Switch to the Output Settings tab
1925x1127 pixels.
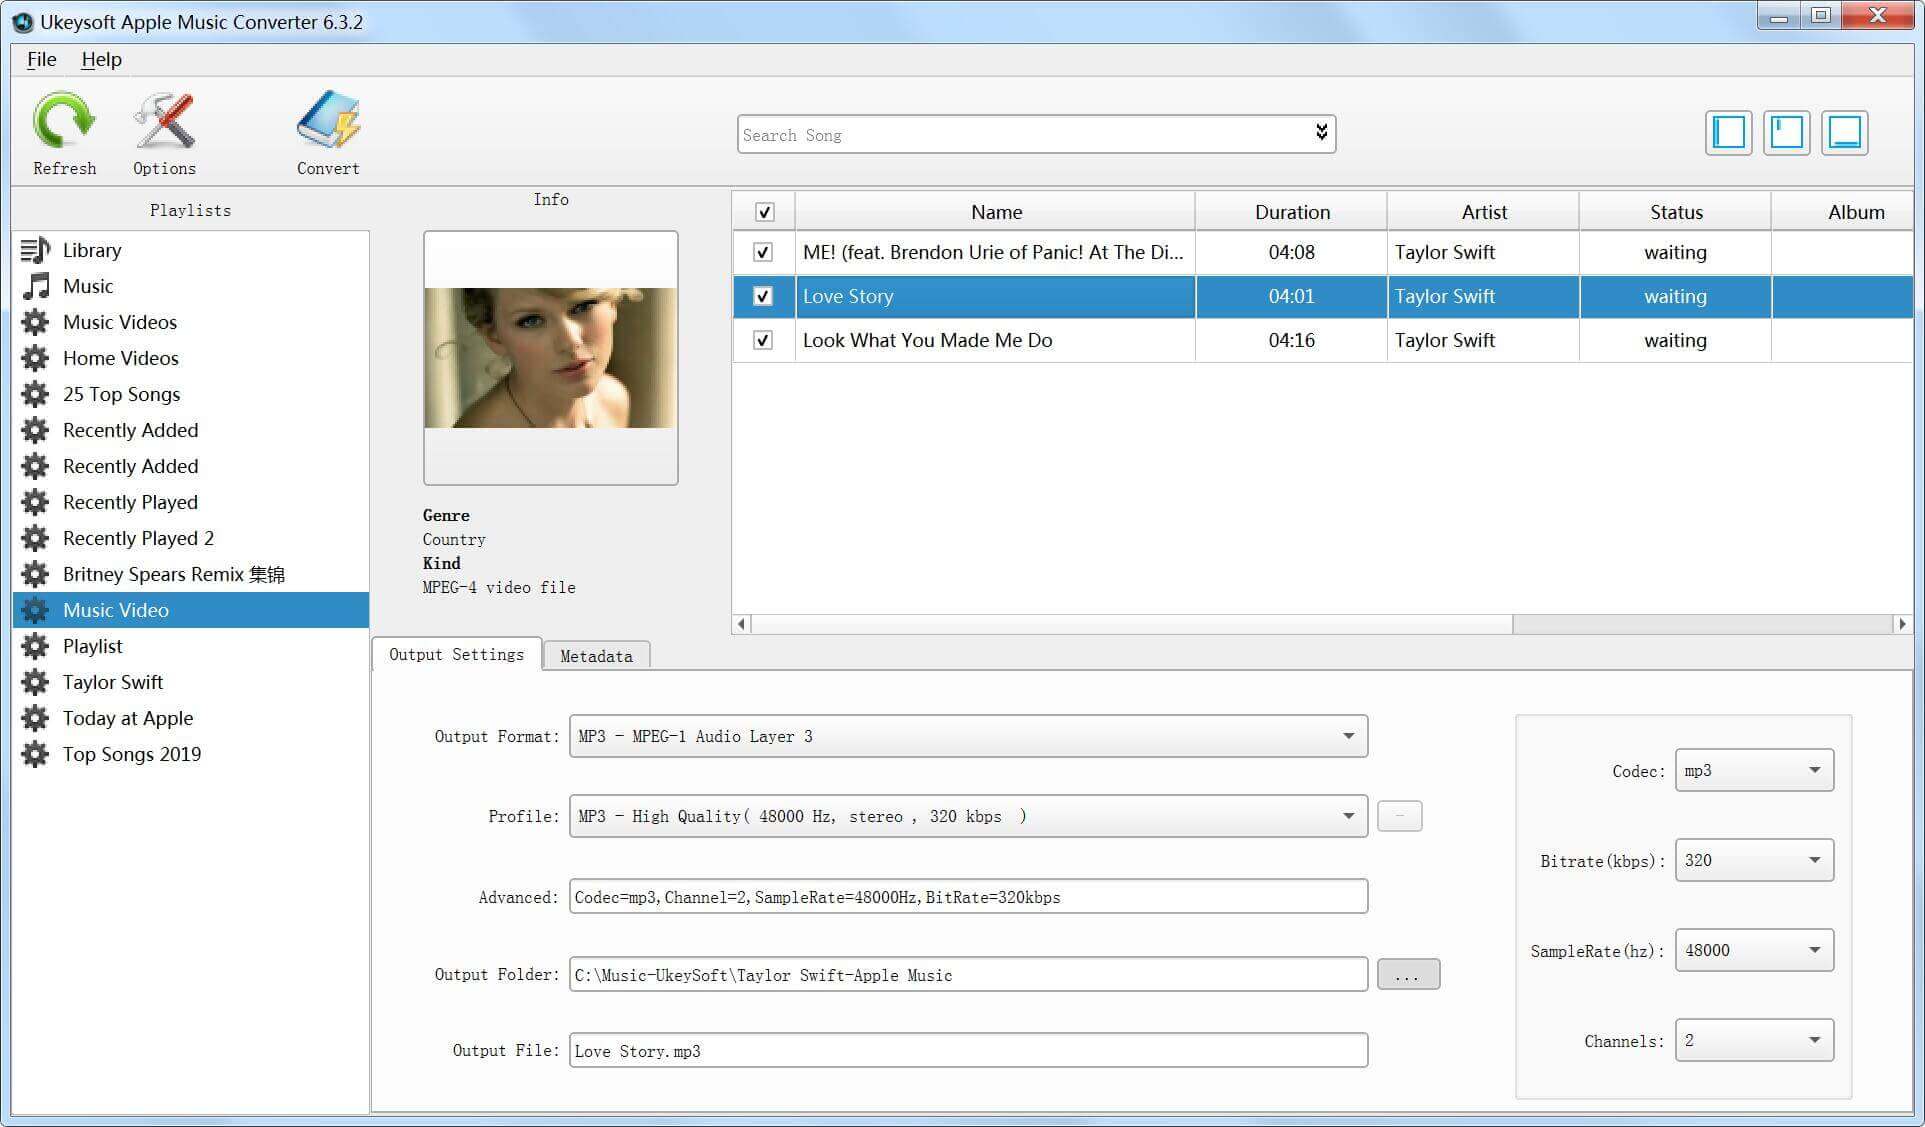click(455, 656)
